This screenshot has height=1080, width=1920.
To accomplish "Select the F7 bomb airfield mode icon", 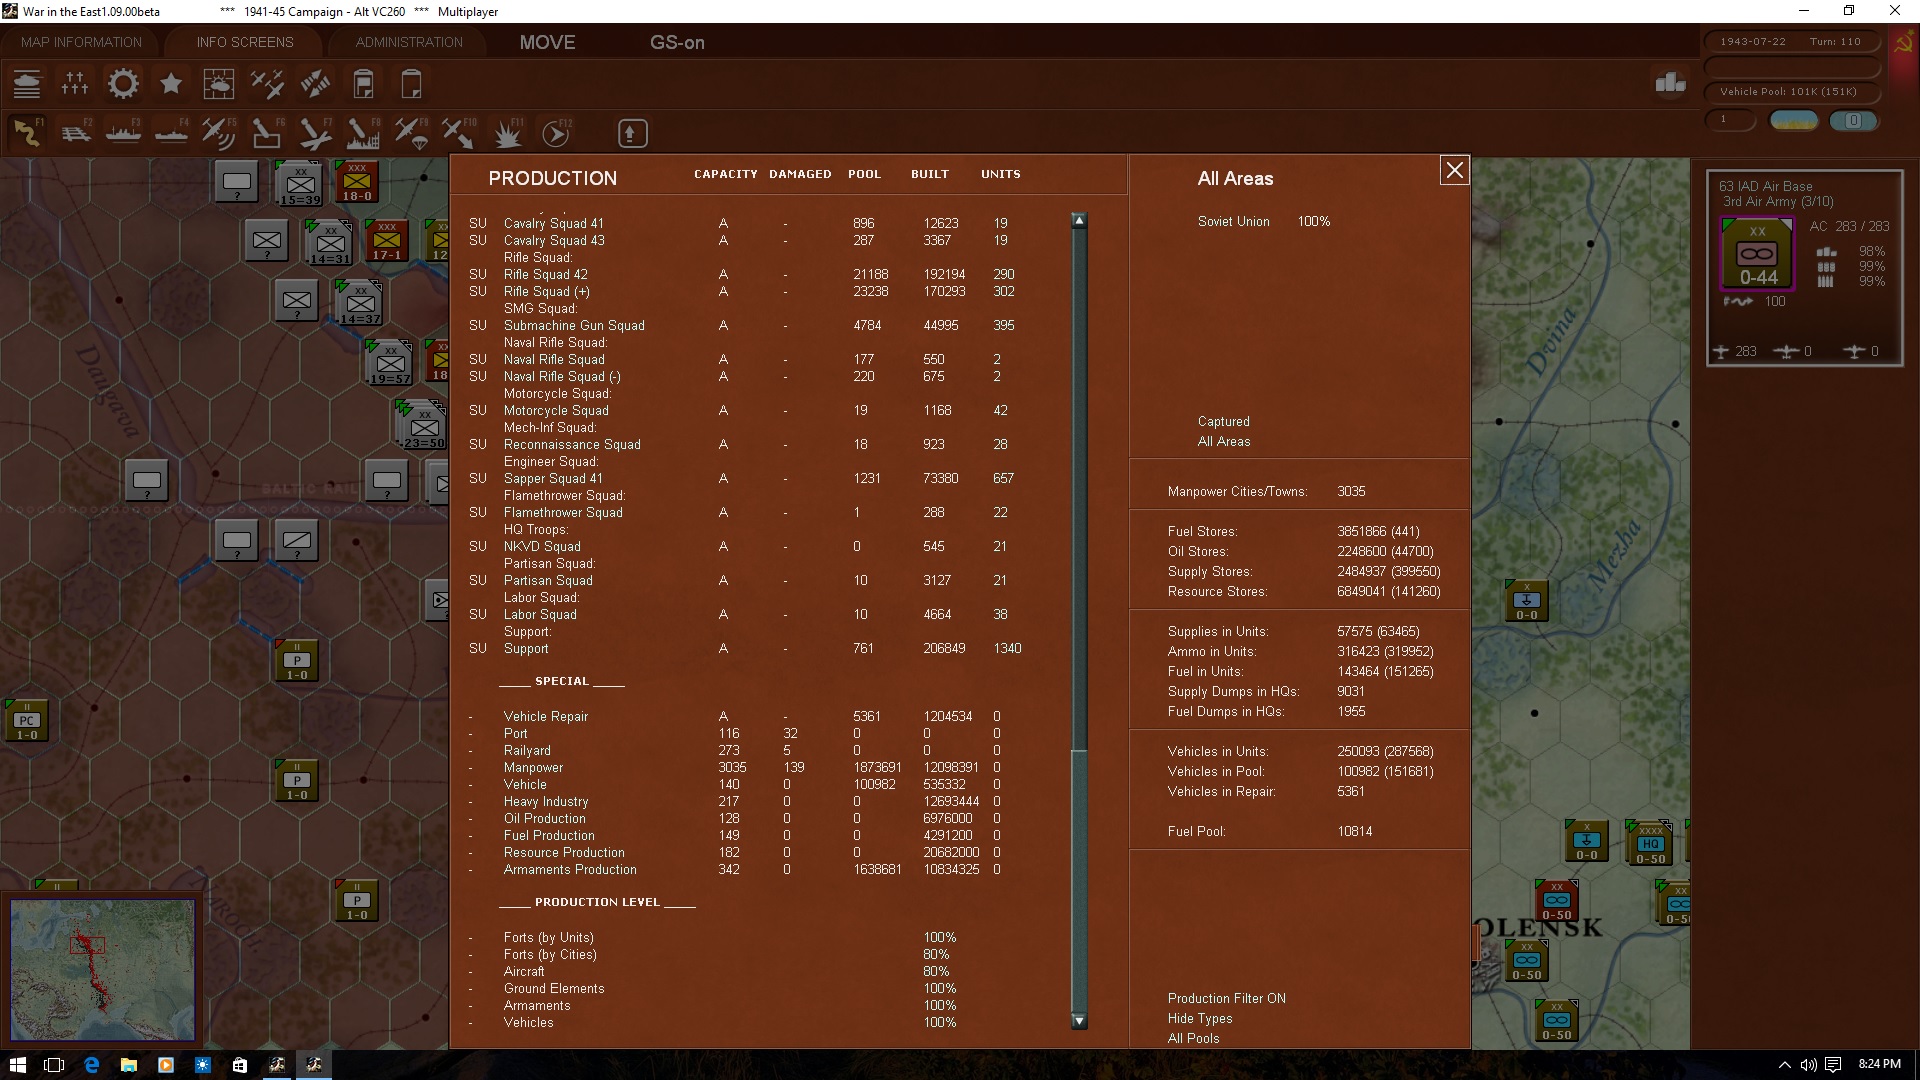I will pos(315,133).
